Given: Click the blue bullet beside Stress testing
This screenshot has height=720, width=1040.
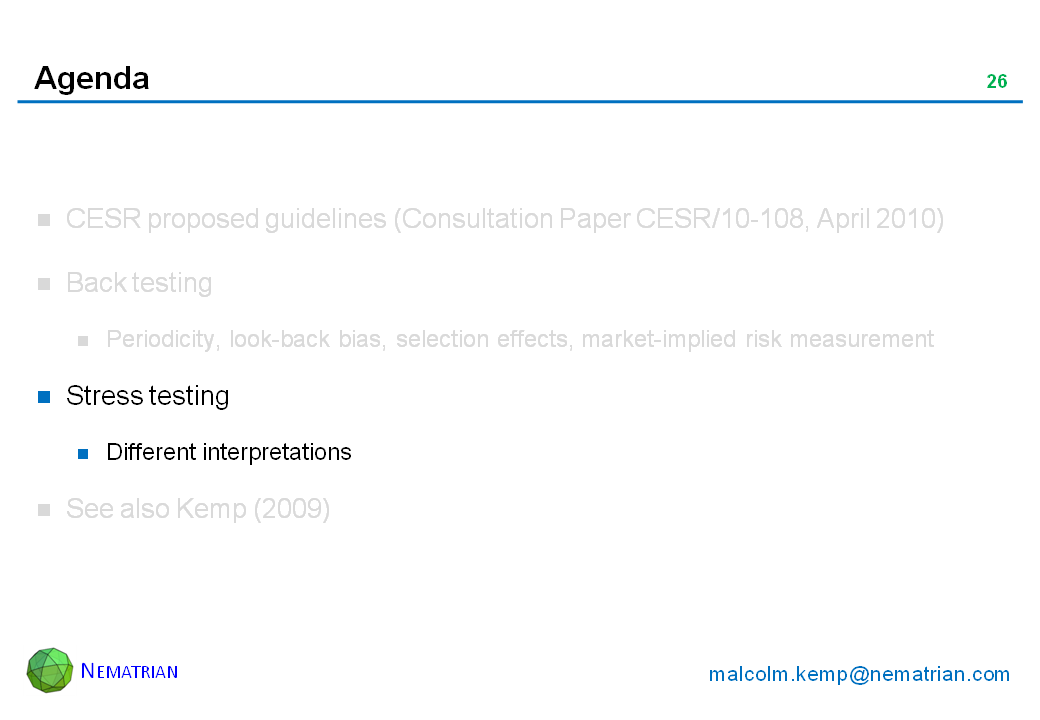Looking at the screenshot, I should click(x=44, y=397).
